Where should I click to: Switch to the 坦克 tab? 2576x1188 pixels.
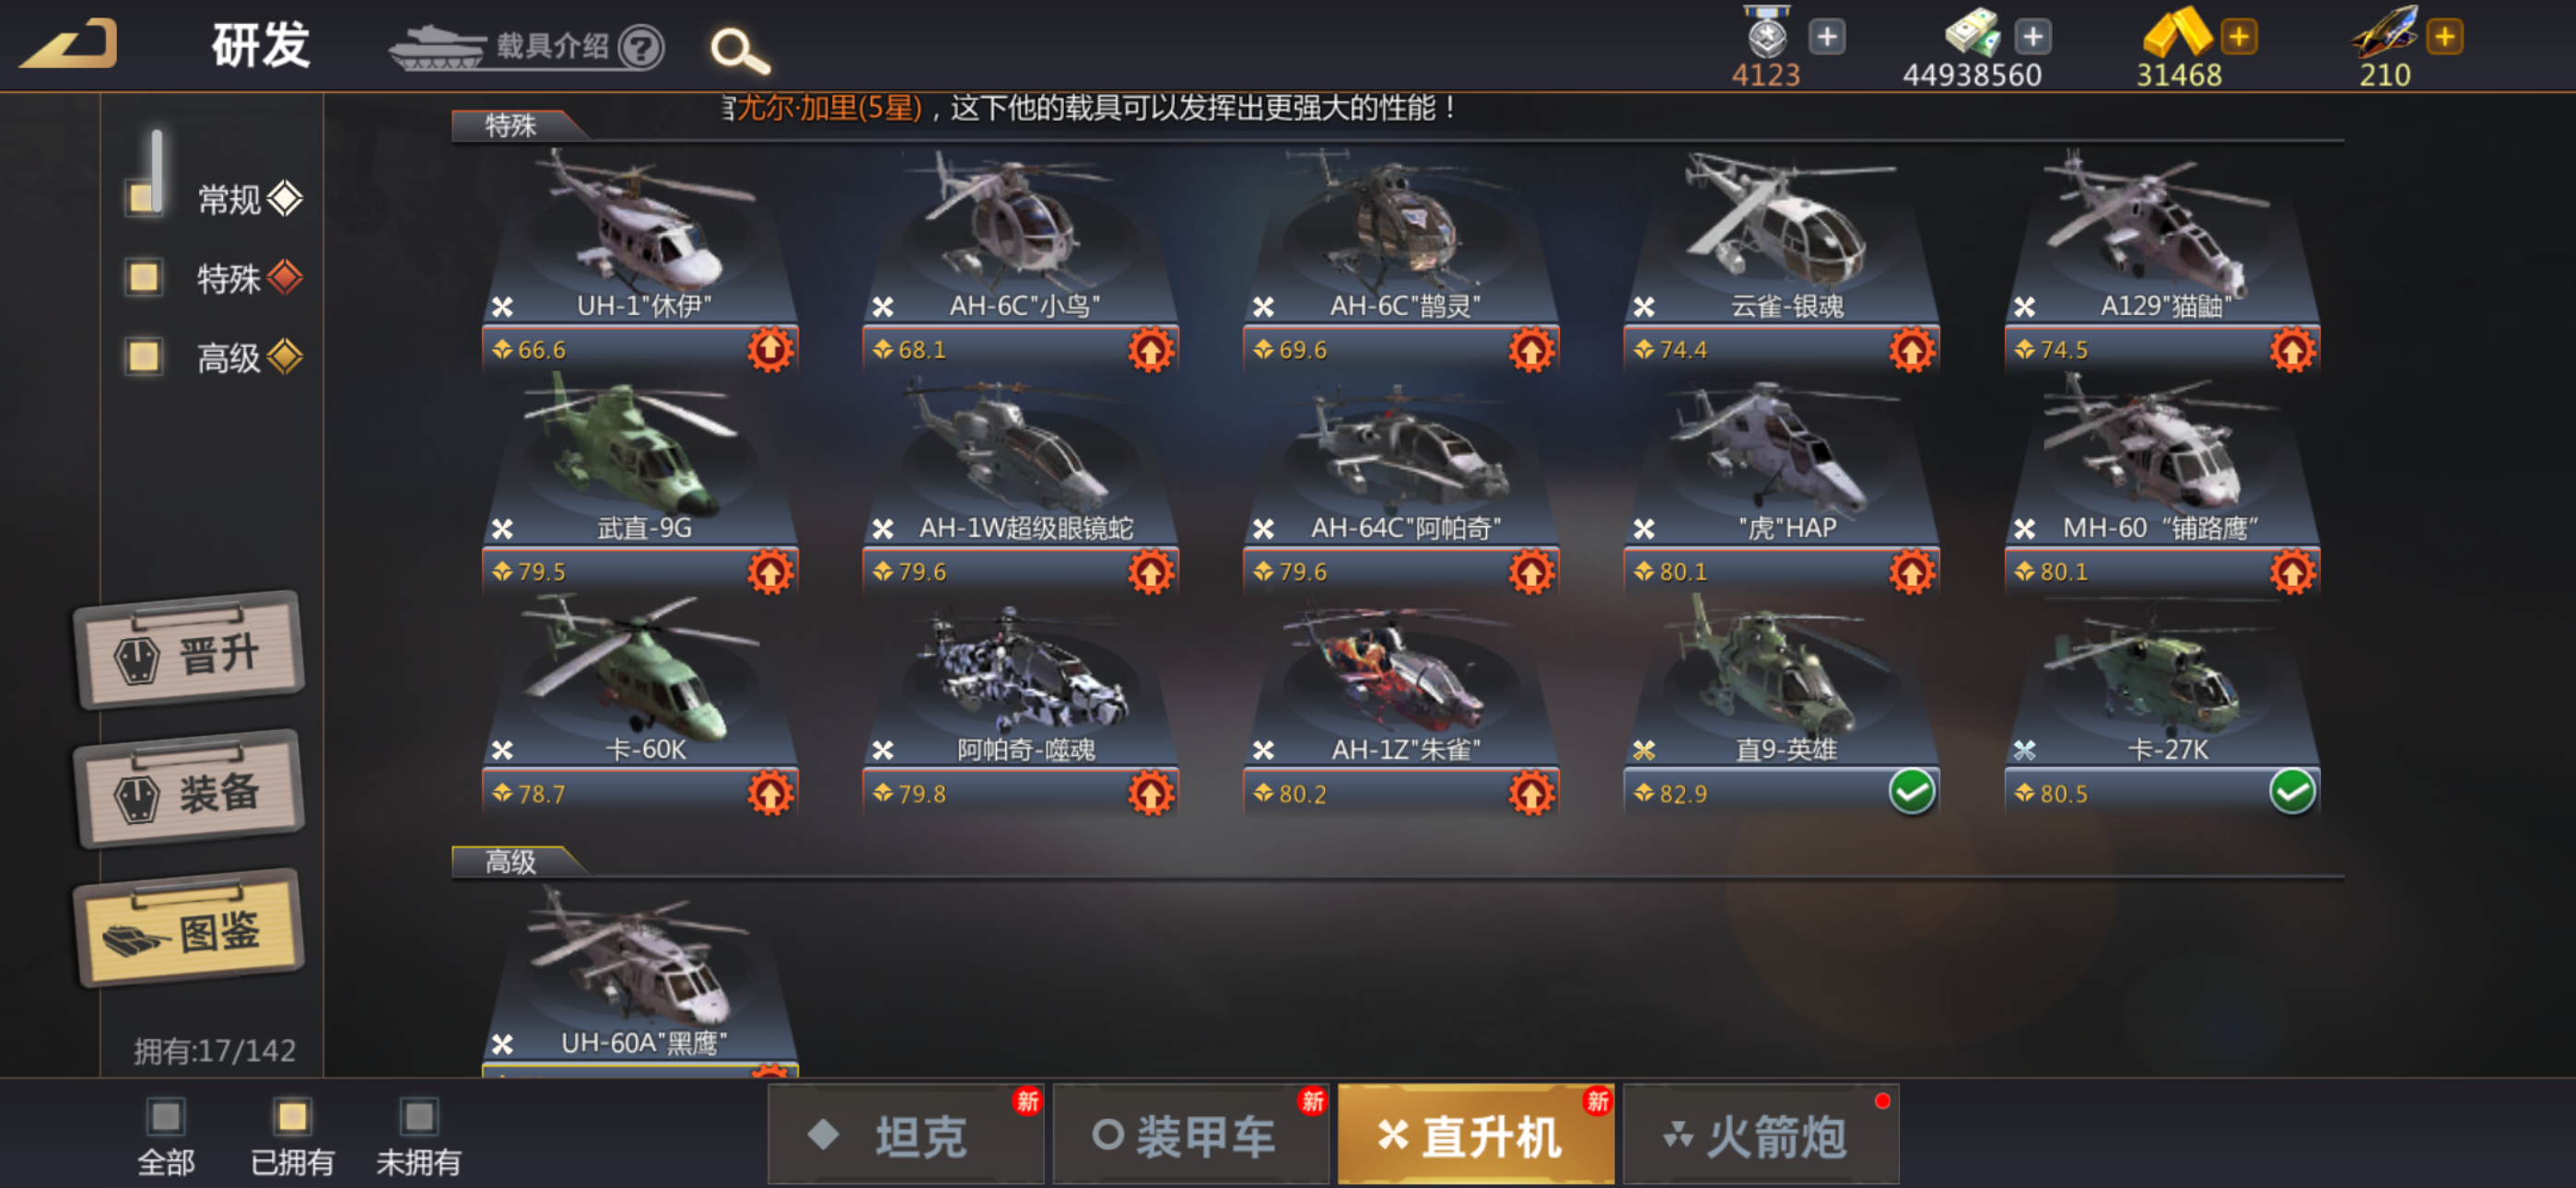[x=905, y=1135]
